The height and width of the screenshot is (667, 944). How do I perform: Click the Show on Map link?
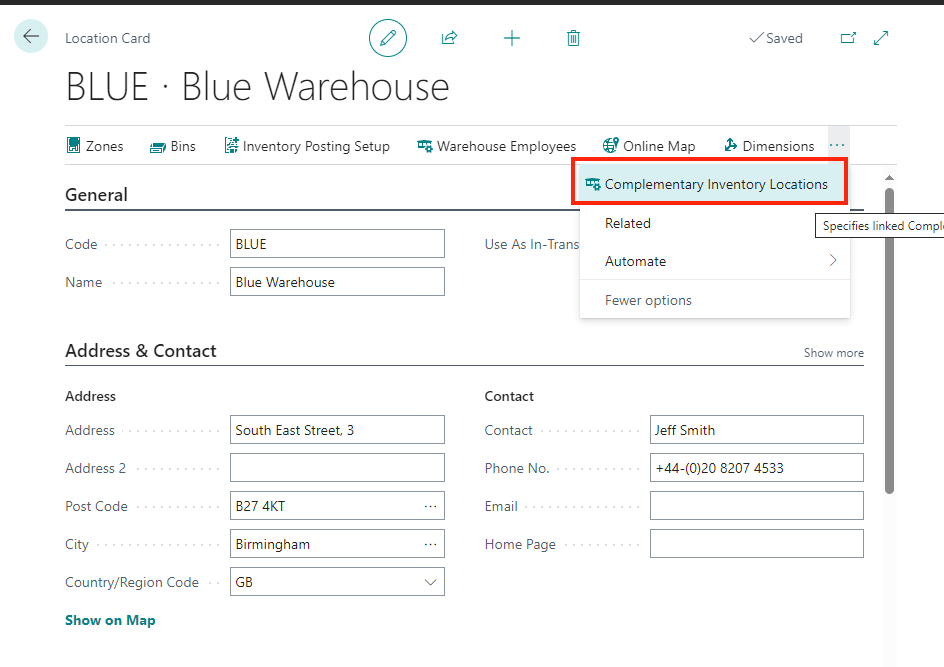(110, 620)
